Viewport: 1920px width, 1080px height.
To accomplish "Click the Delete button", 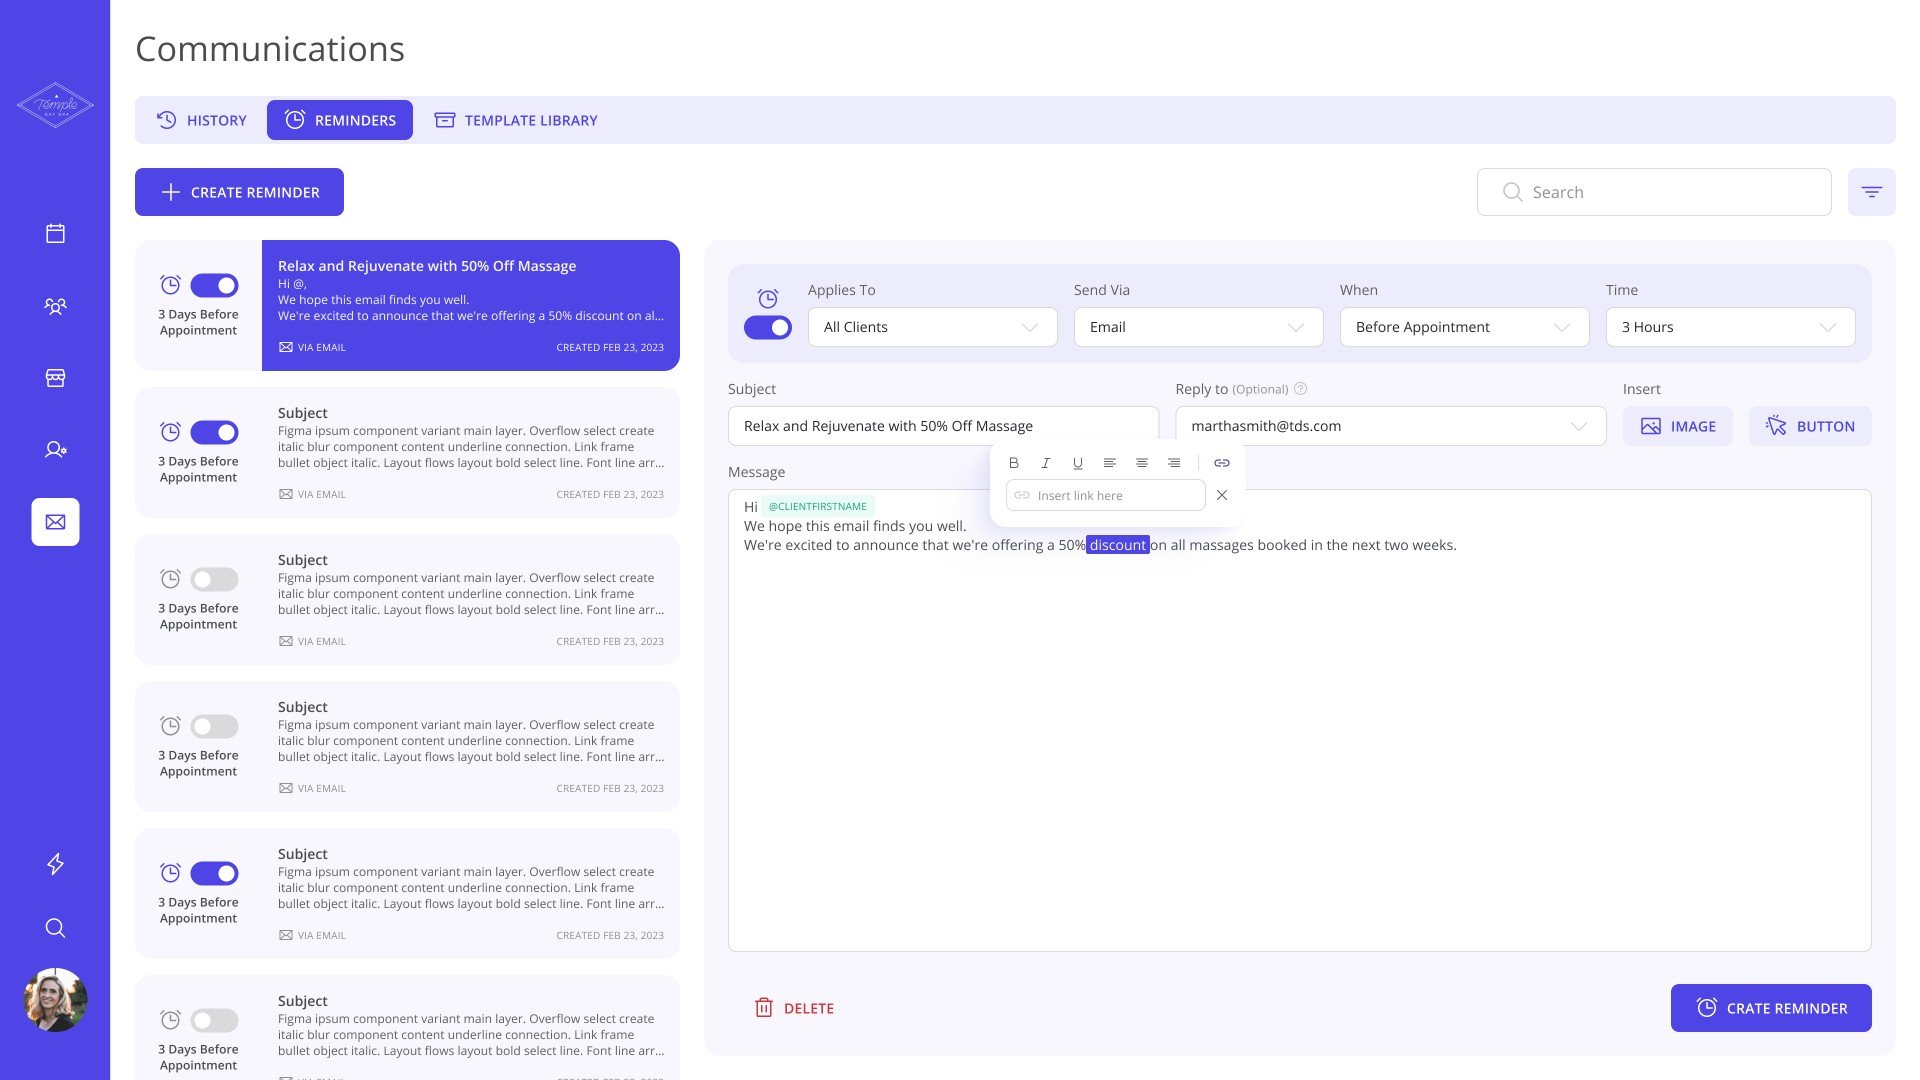I will pos(794,1008).
